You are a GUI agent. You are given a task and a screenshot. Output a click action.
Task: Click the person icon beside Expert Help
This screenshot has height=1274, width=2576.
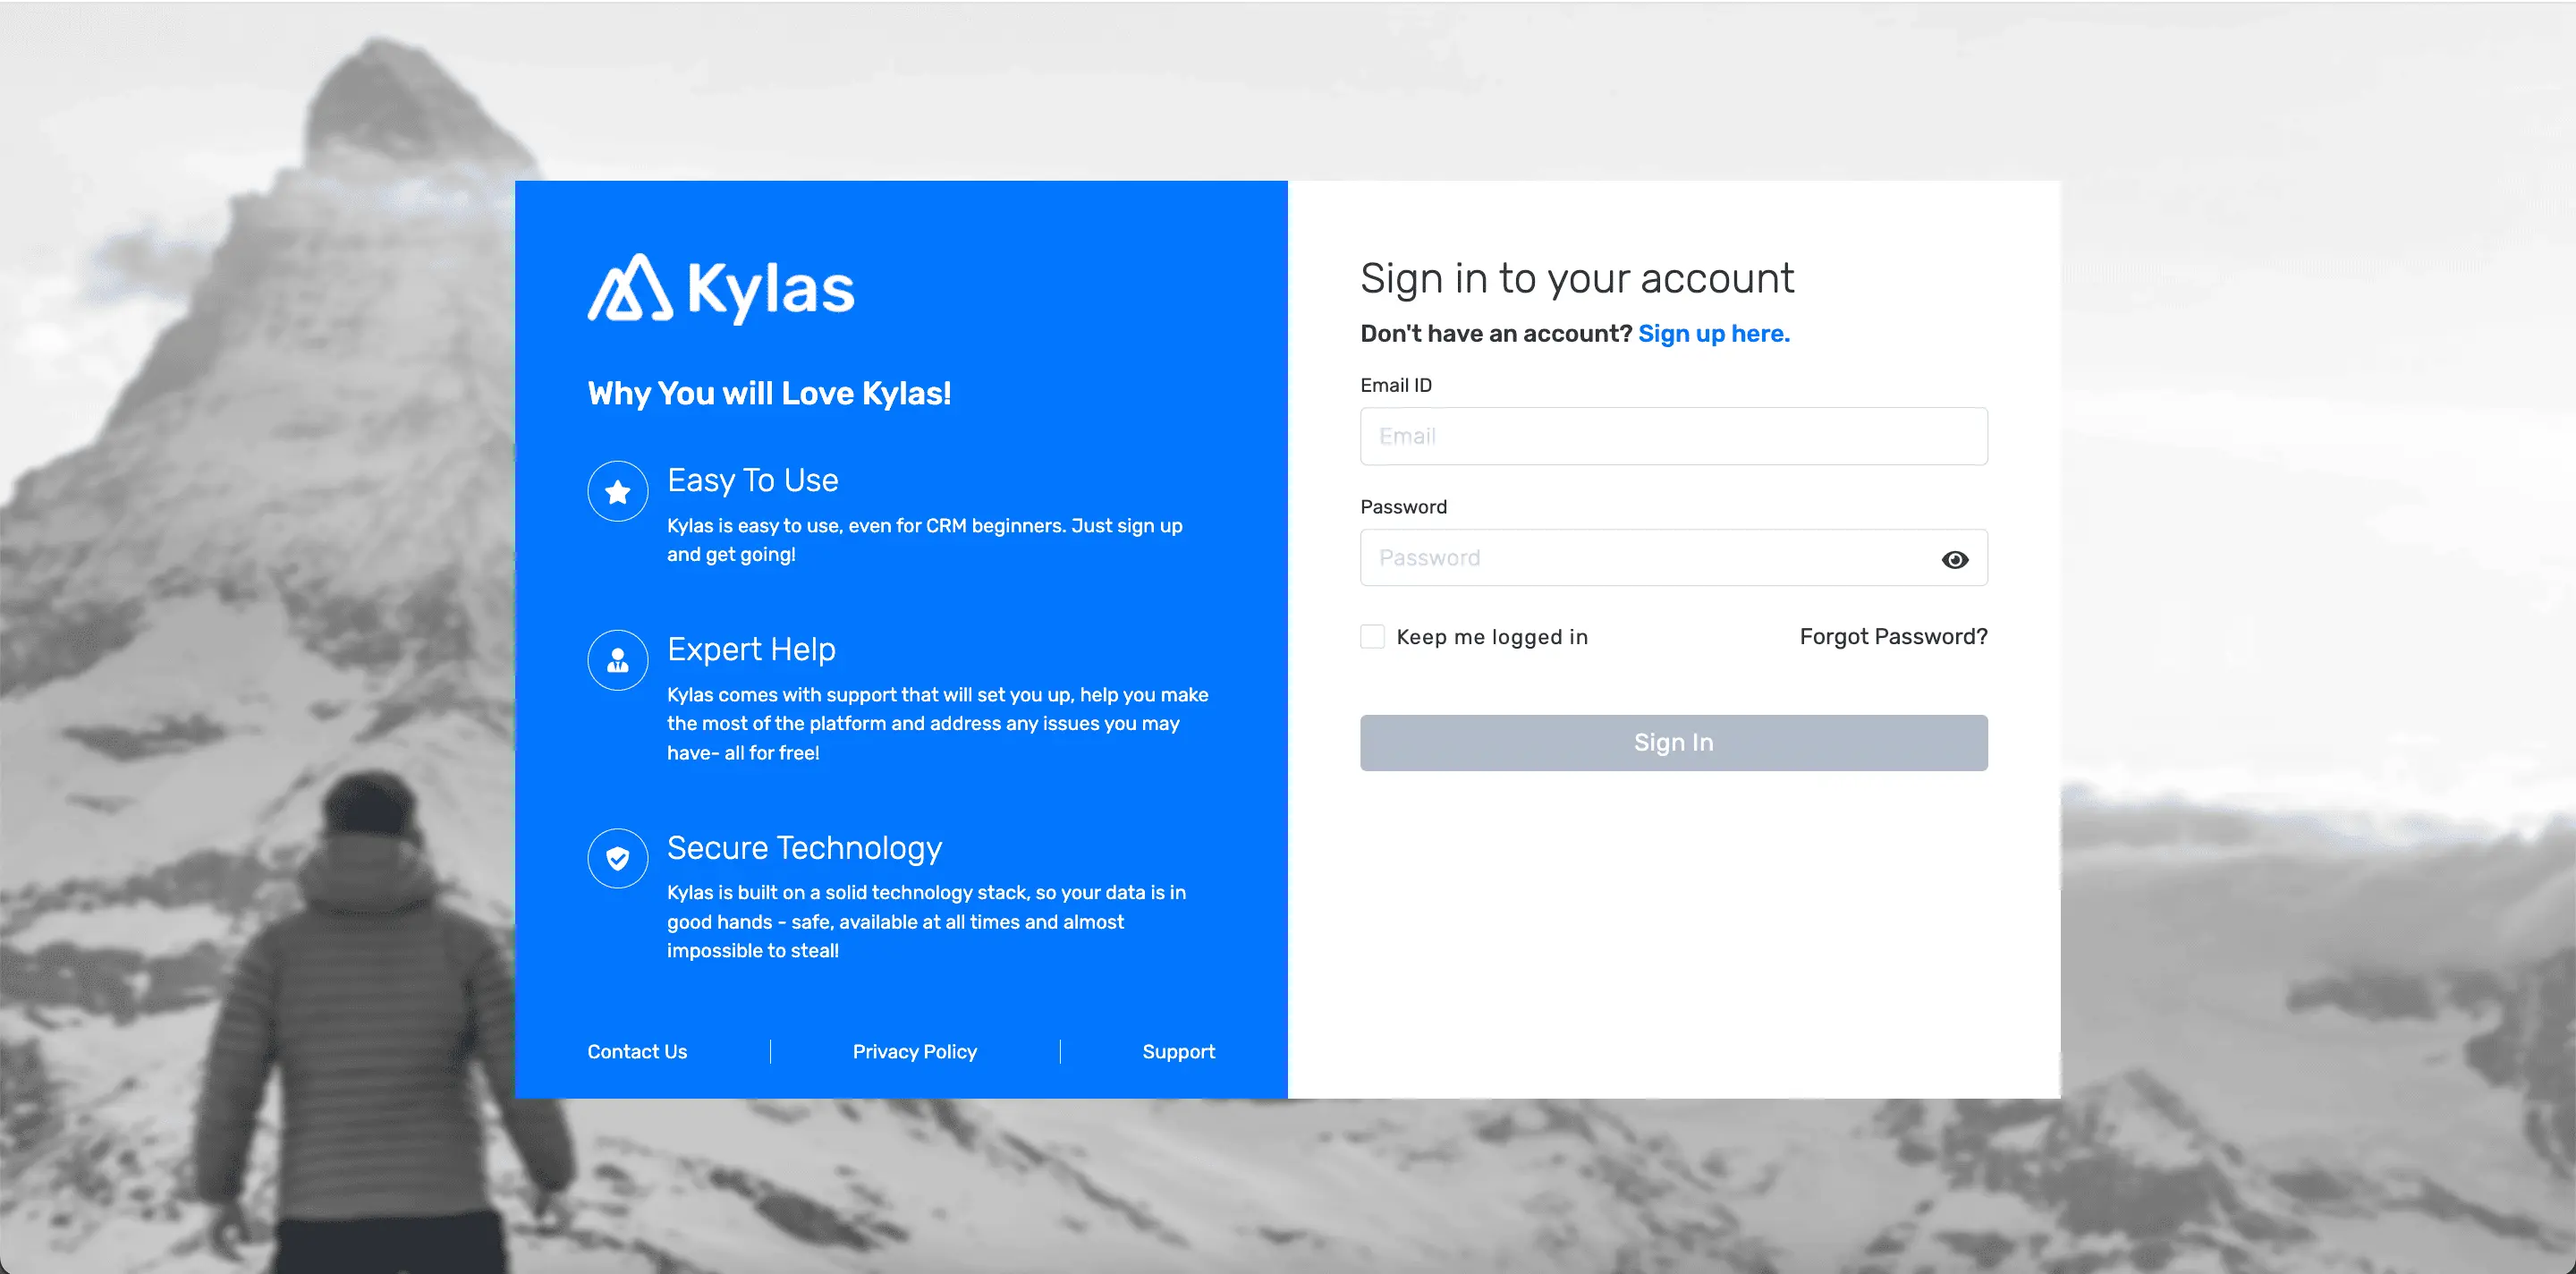click(x=617, y=660)
